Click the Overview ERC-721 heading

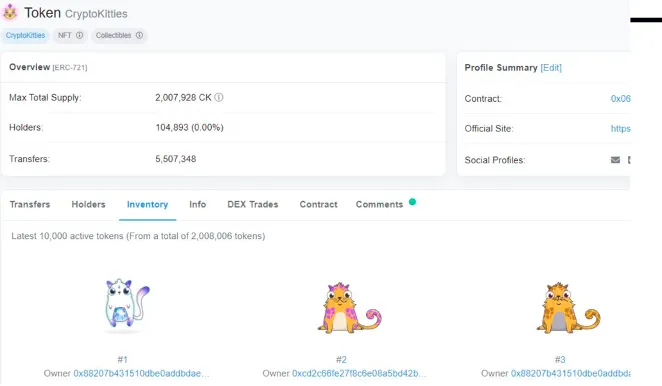48,67
